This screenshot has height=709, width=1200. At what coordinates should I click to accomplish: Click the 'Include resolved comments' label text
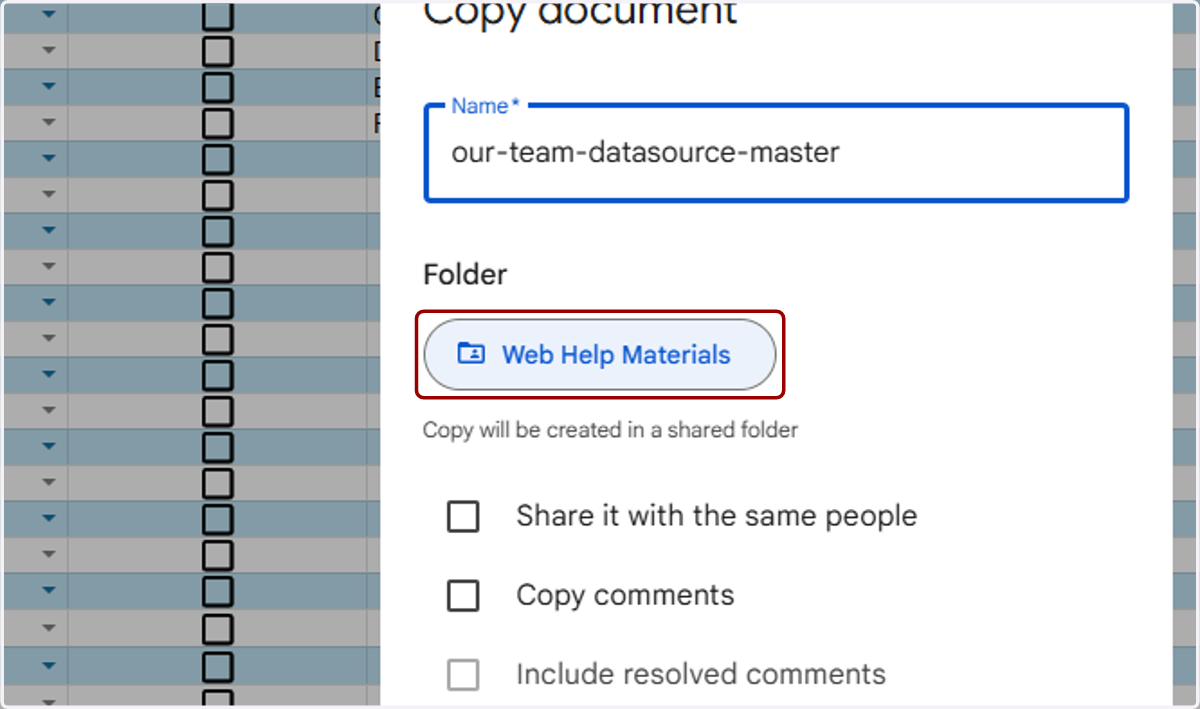click(x=701, y=674)
